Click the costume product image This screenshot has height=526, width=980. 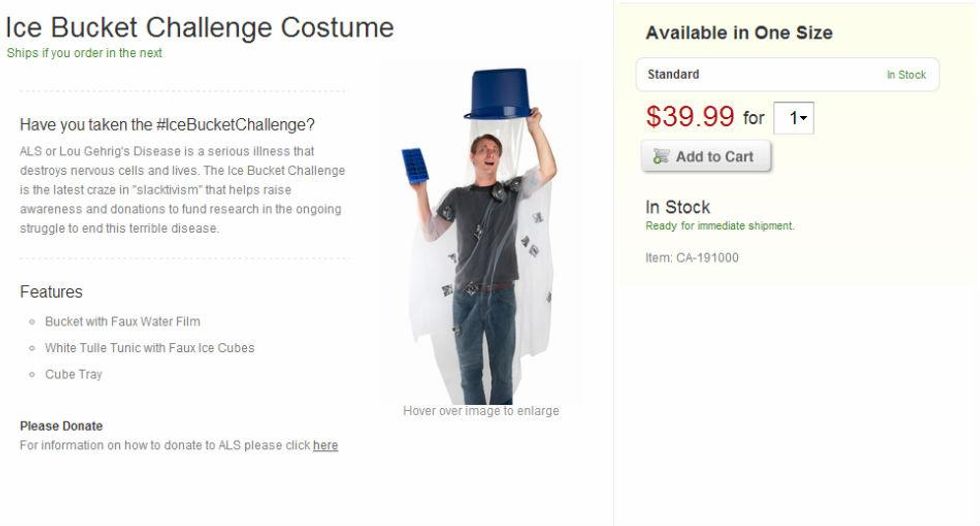pyautogui.click(x=481, y=233)
